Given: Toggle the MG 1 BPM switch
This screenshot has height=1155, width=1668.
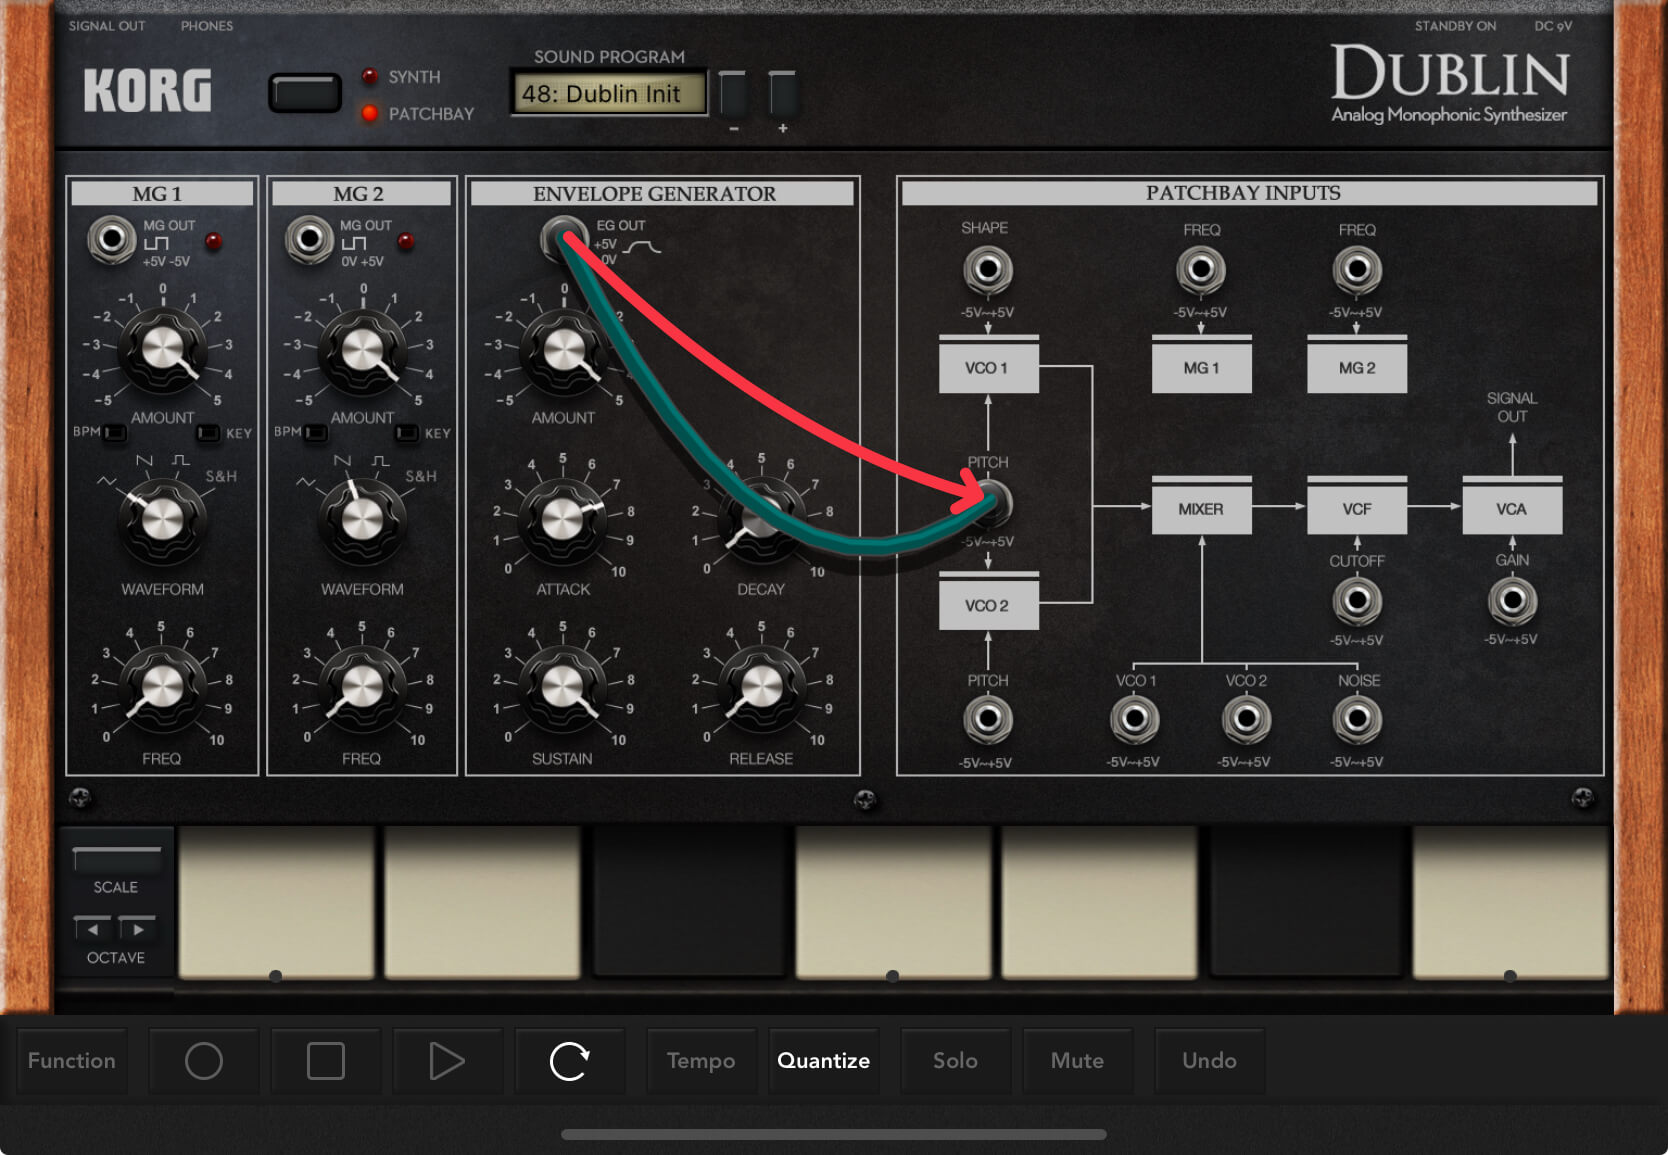Looking at the screenshot, I should pos(116,433).
